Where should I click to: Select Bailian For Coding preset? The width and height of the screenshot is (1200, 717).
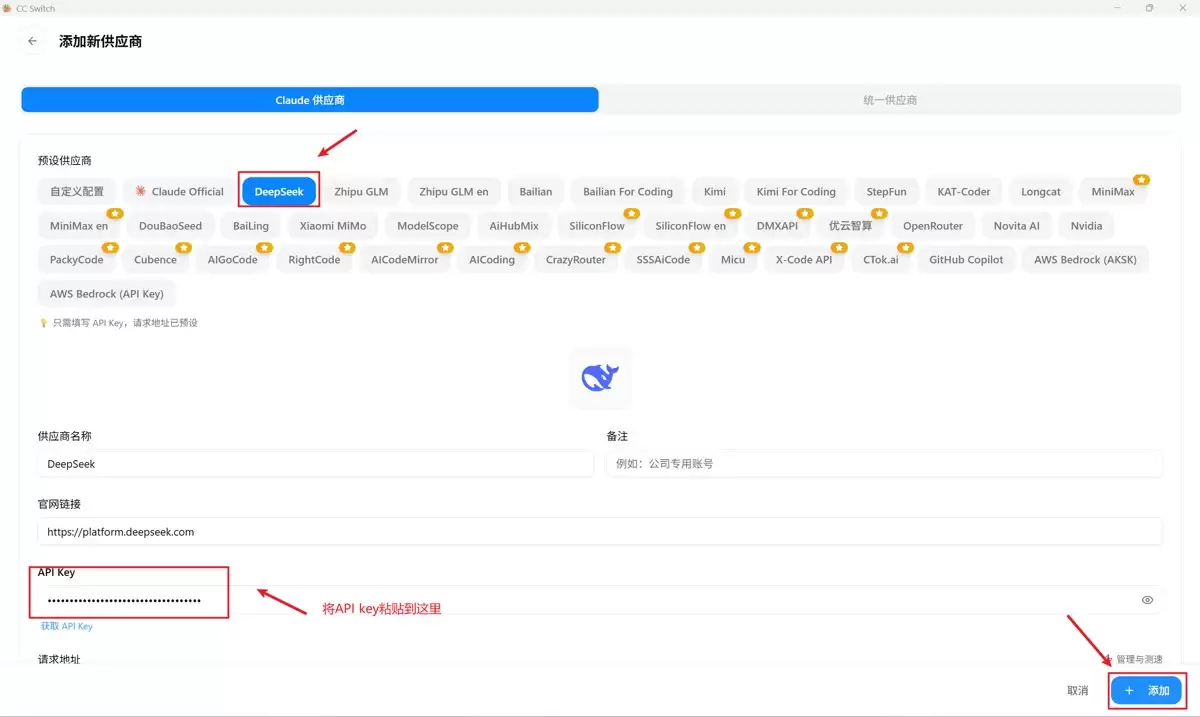pyautogui.click(x=628, y=191)
